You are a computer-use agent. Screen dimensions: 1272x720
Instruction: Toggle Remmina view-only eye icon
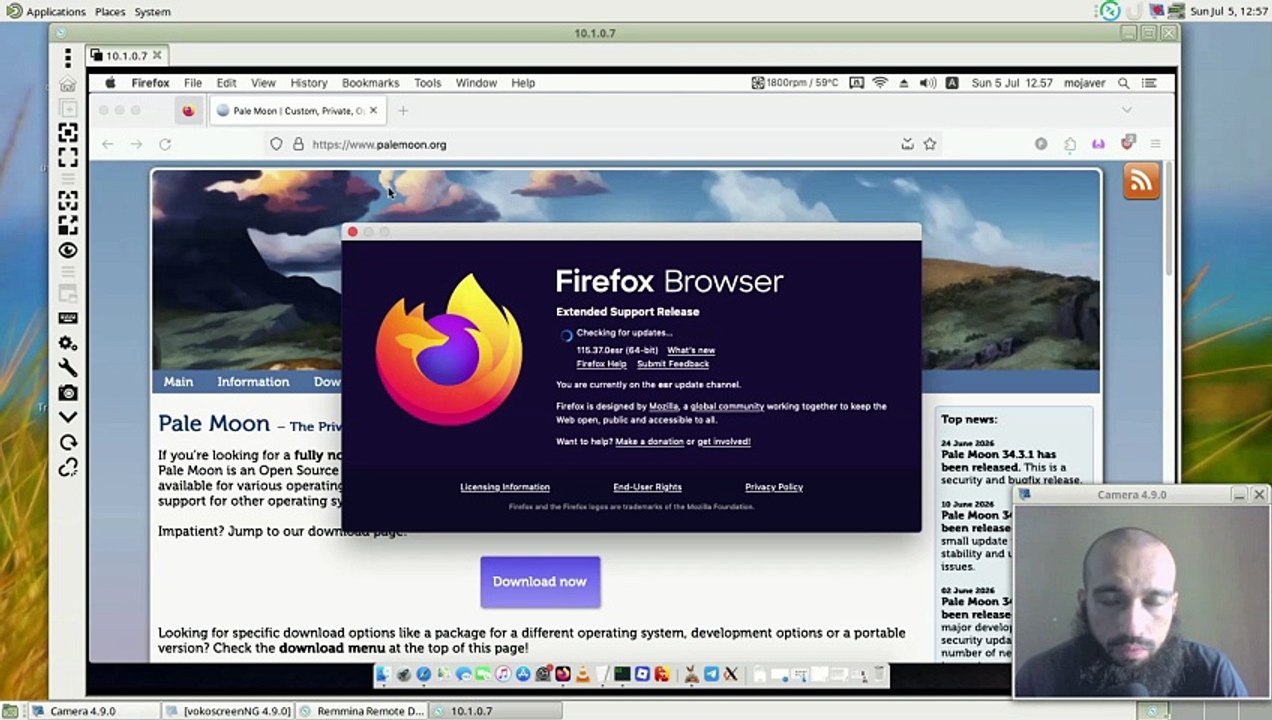pyautogui.click(x=68, y=251)
